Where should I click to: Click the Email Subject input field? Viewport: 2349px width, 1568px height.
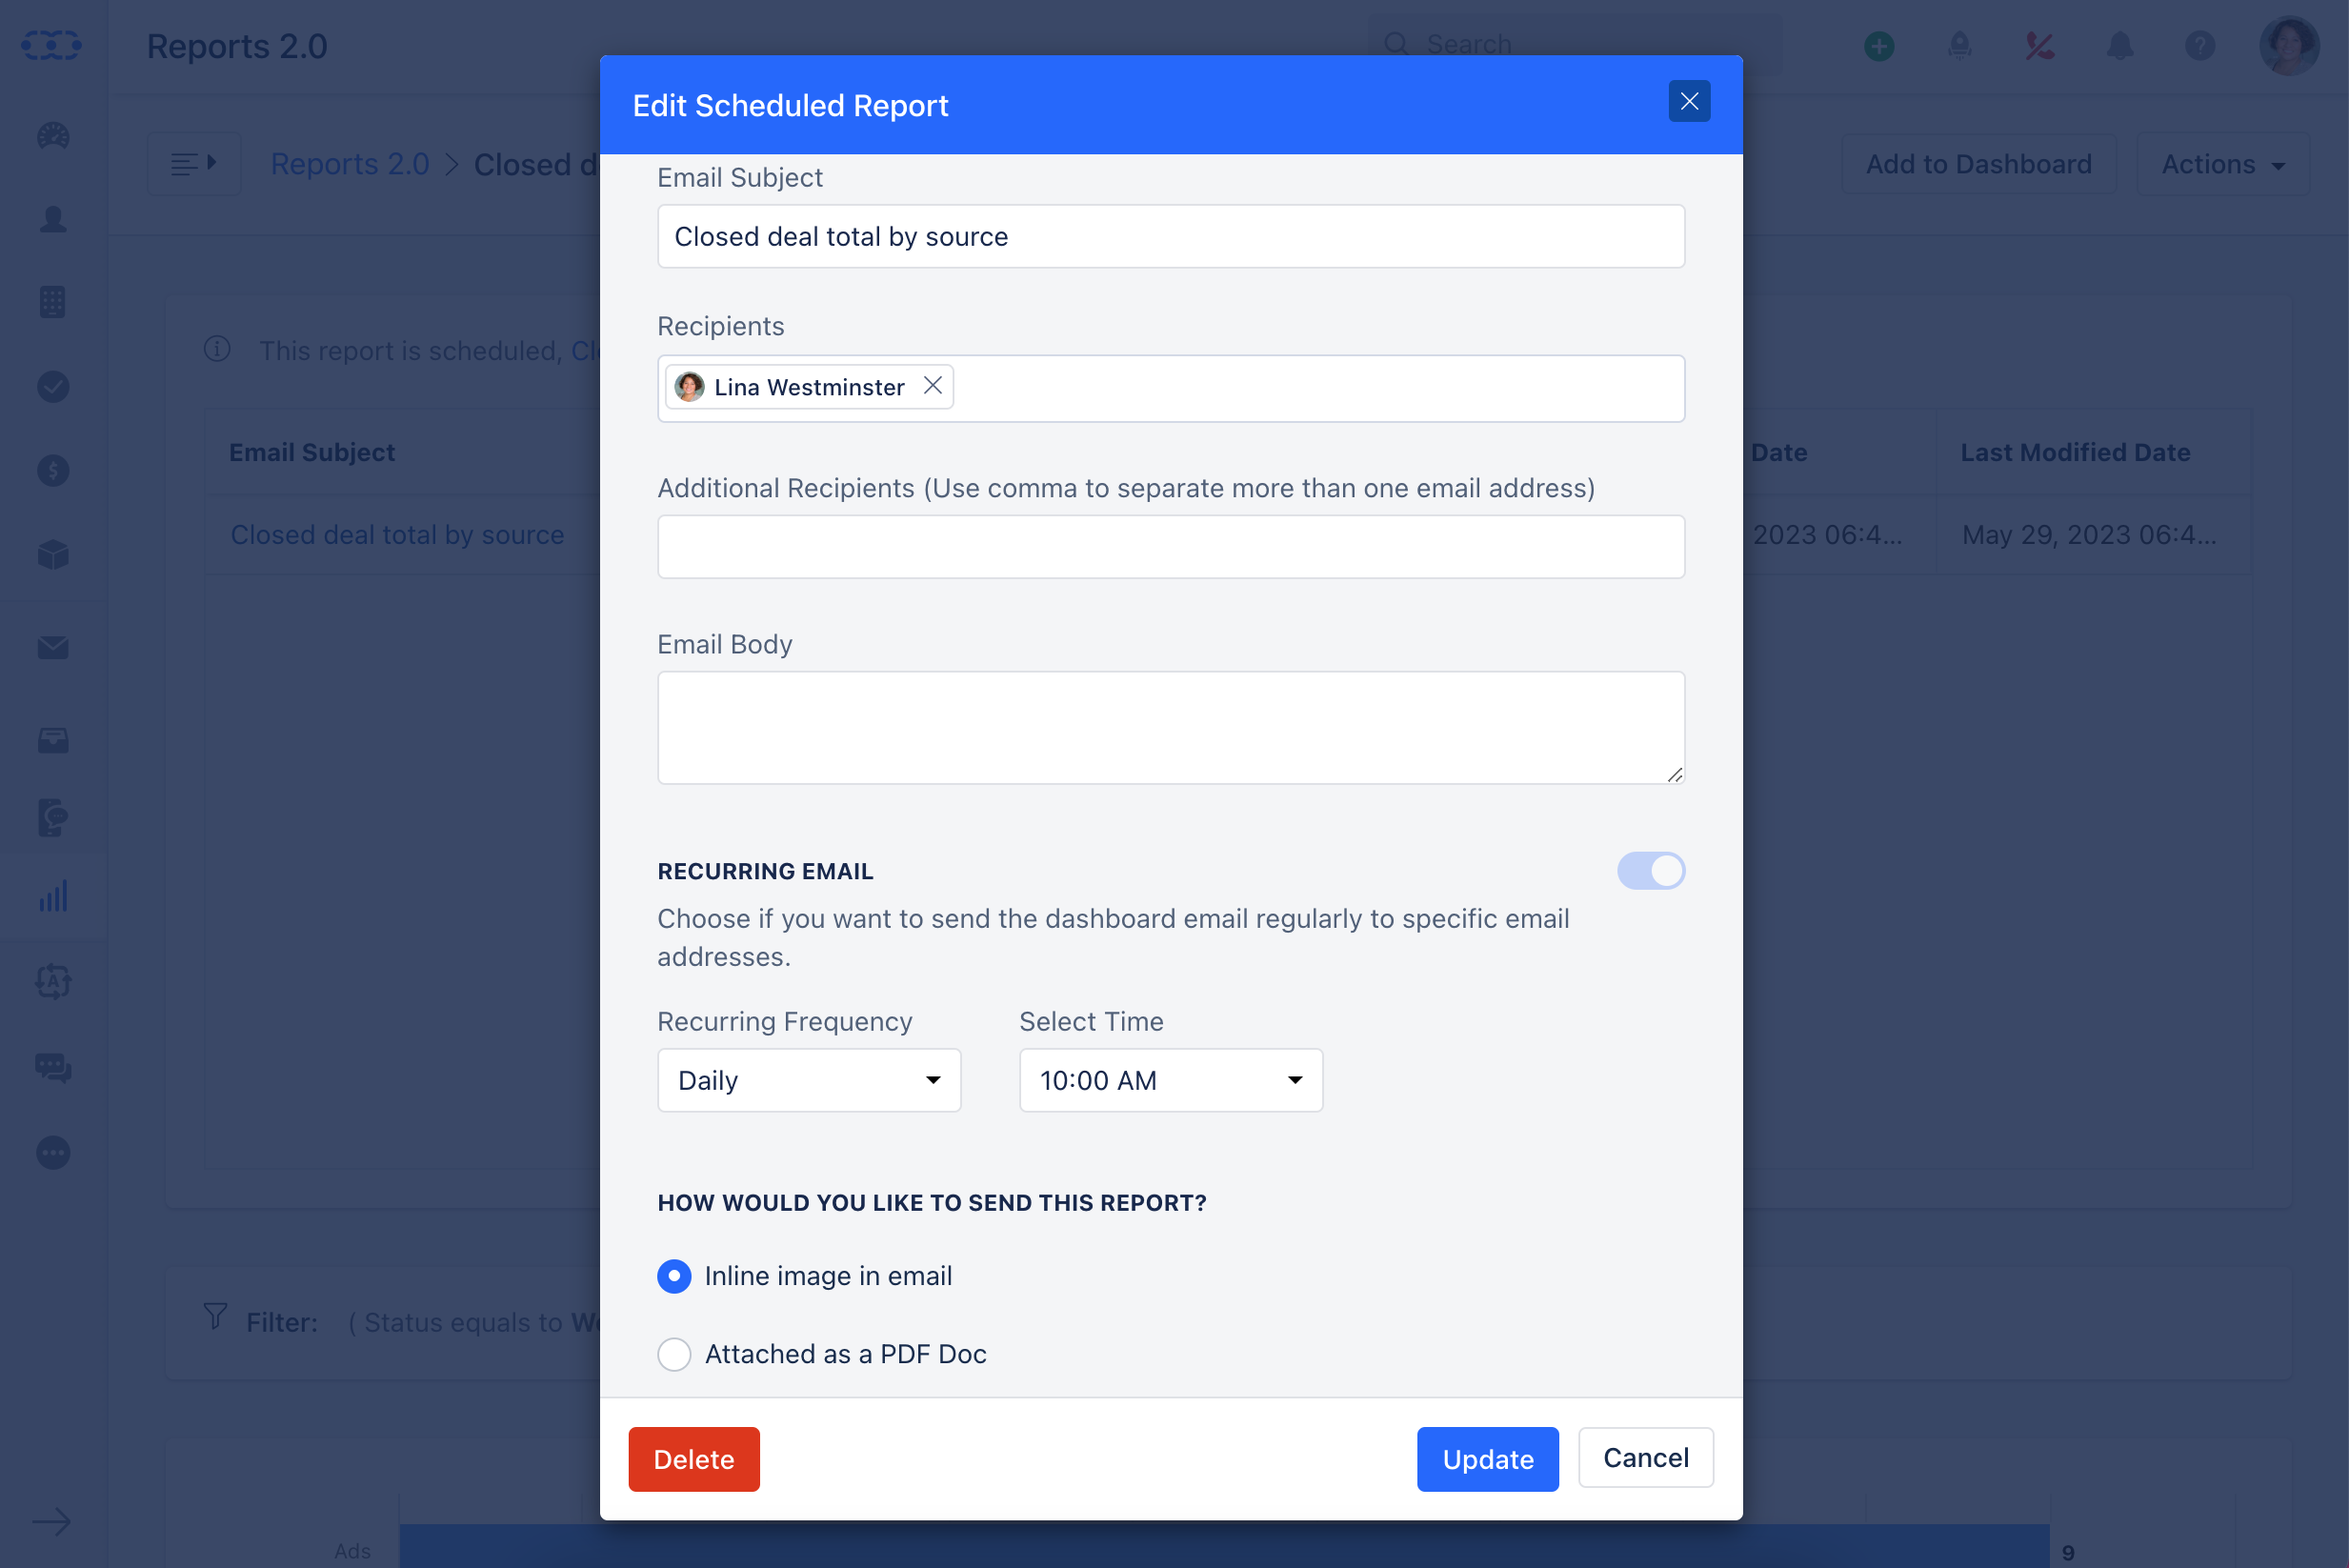coord(1171,236)
